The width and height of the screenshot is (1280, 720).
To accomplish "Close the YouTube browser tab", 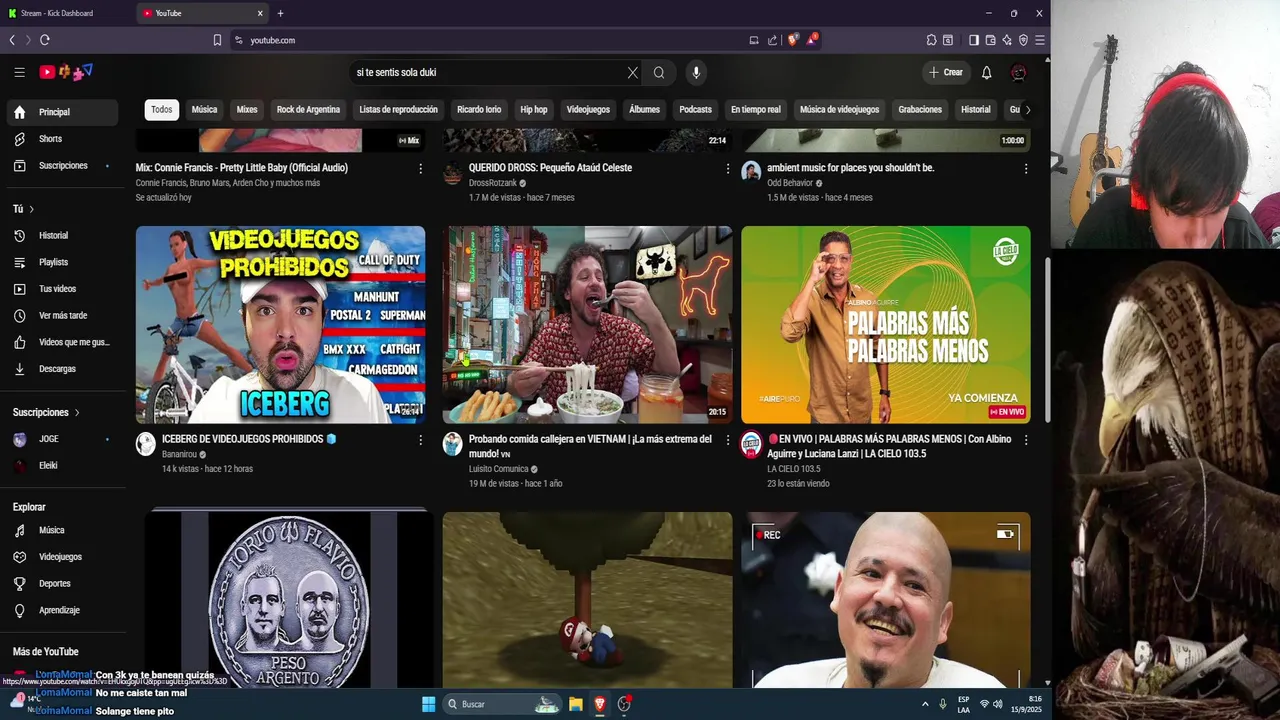I will click(x=260, y=13).
